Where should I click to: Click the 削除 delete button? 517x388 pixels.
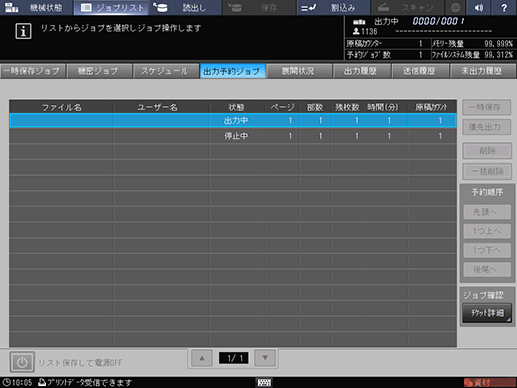[487, 151]
